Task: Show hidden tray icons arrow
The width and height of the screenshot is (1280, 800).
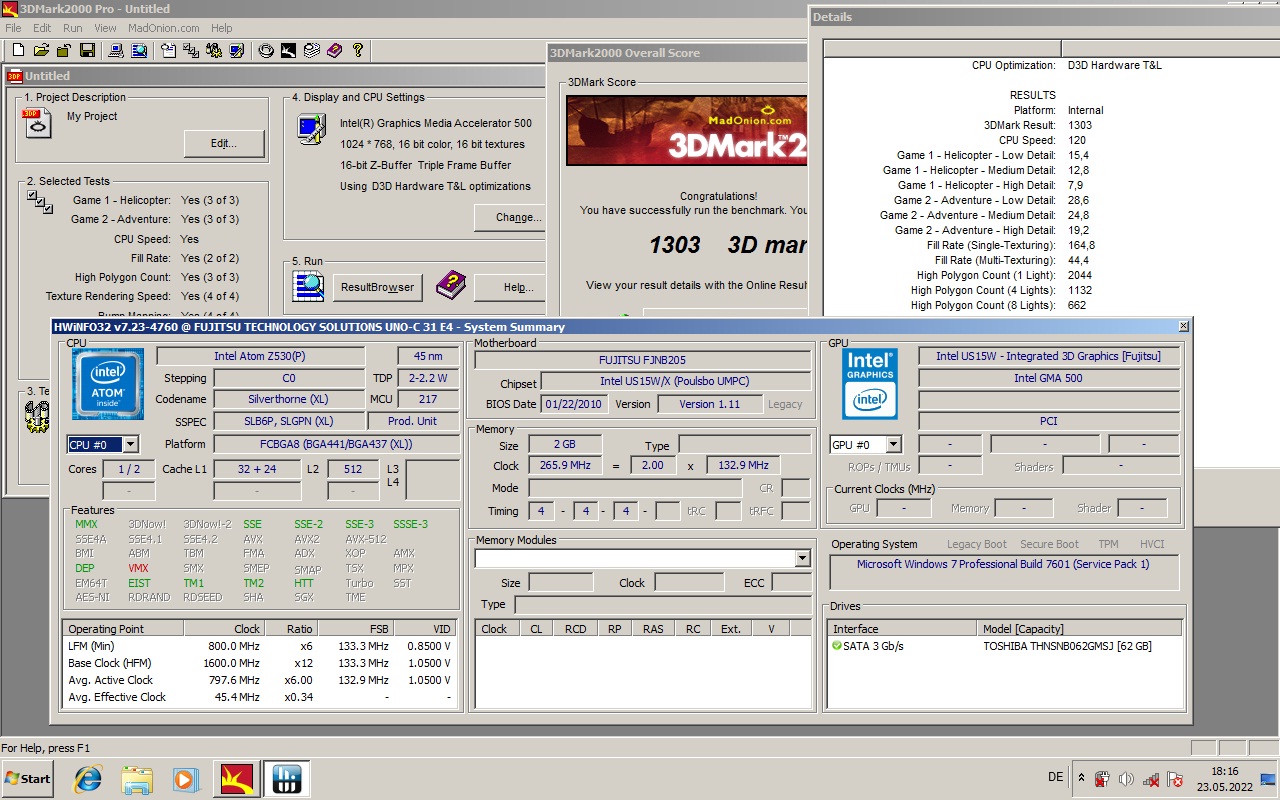Action: (1081, 778)
